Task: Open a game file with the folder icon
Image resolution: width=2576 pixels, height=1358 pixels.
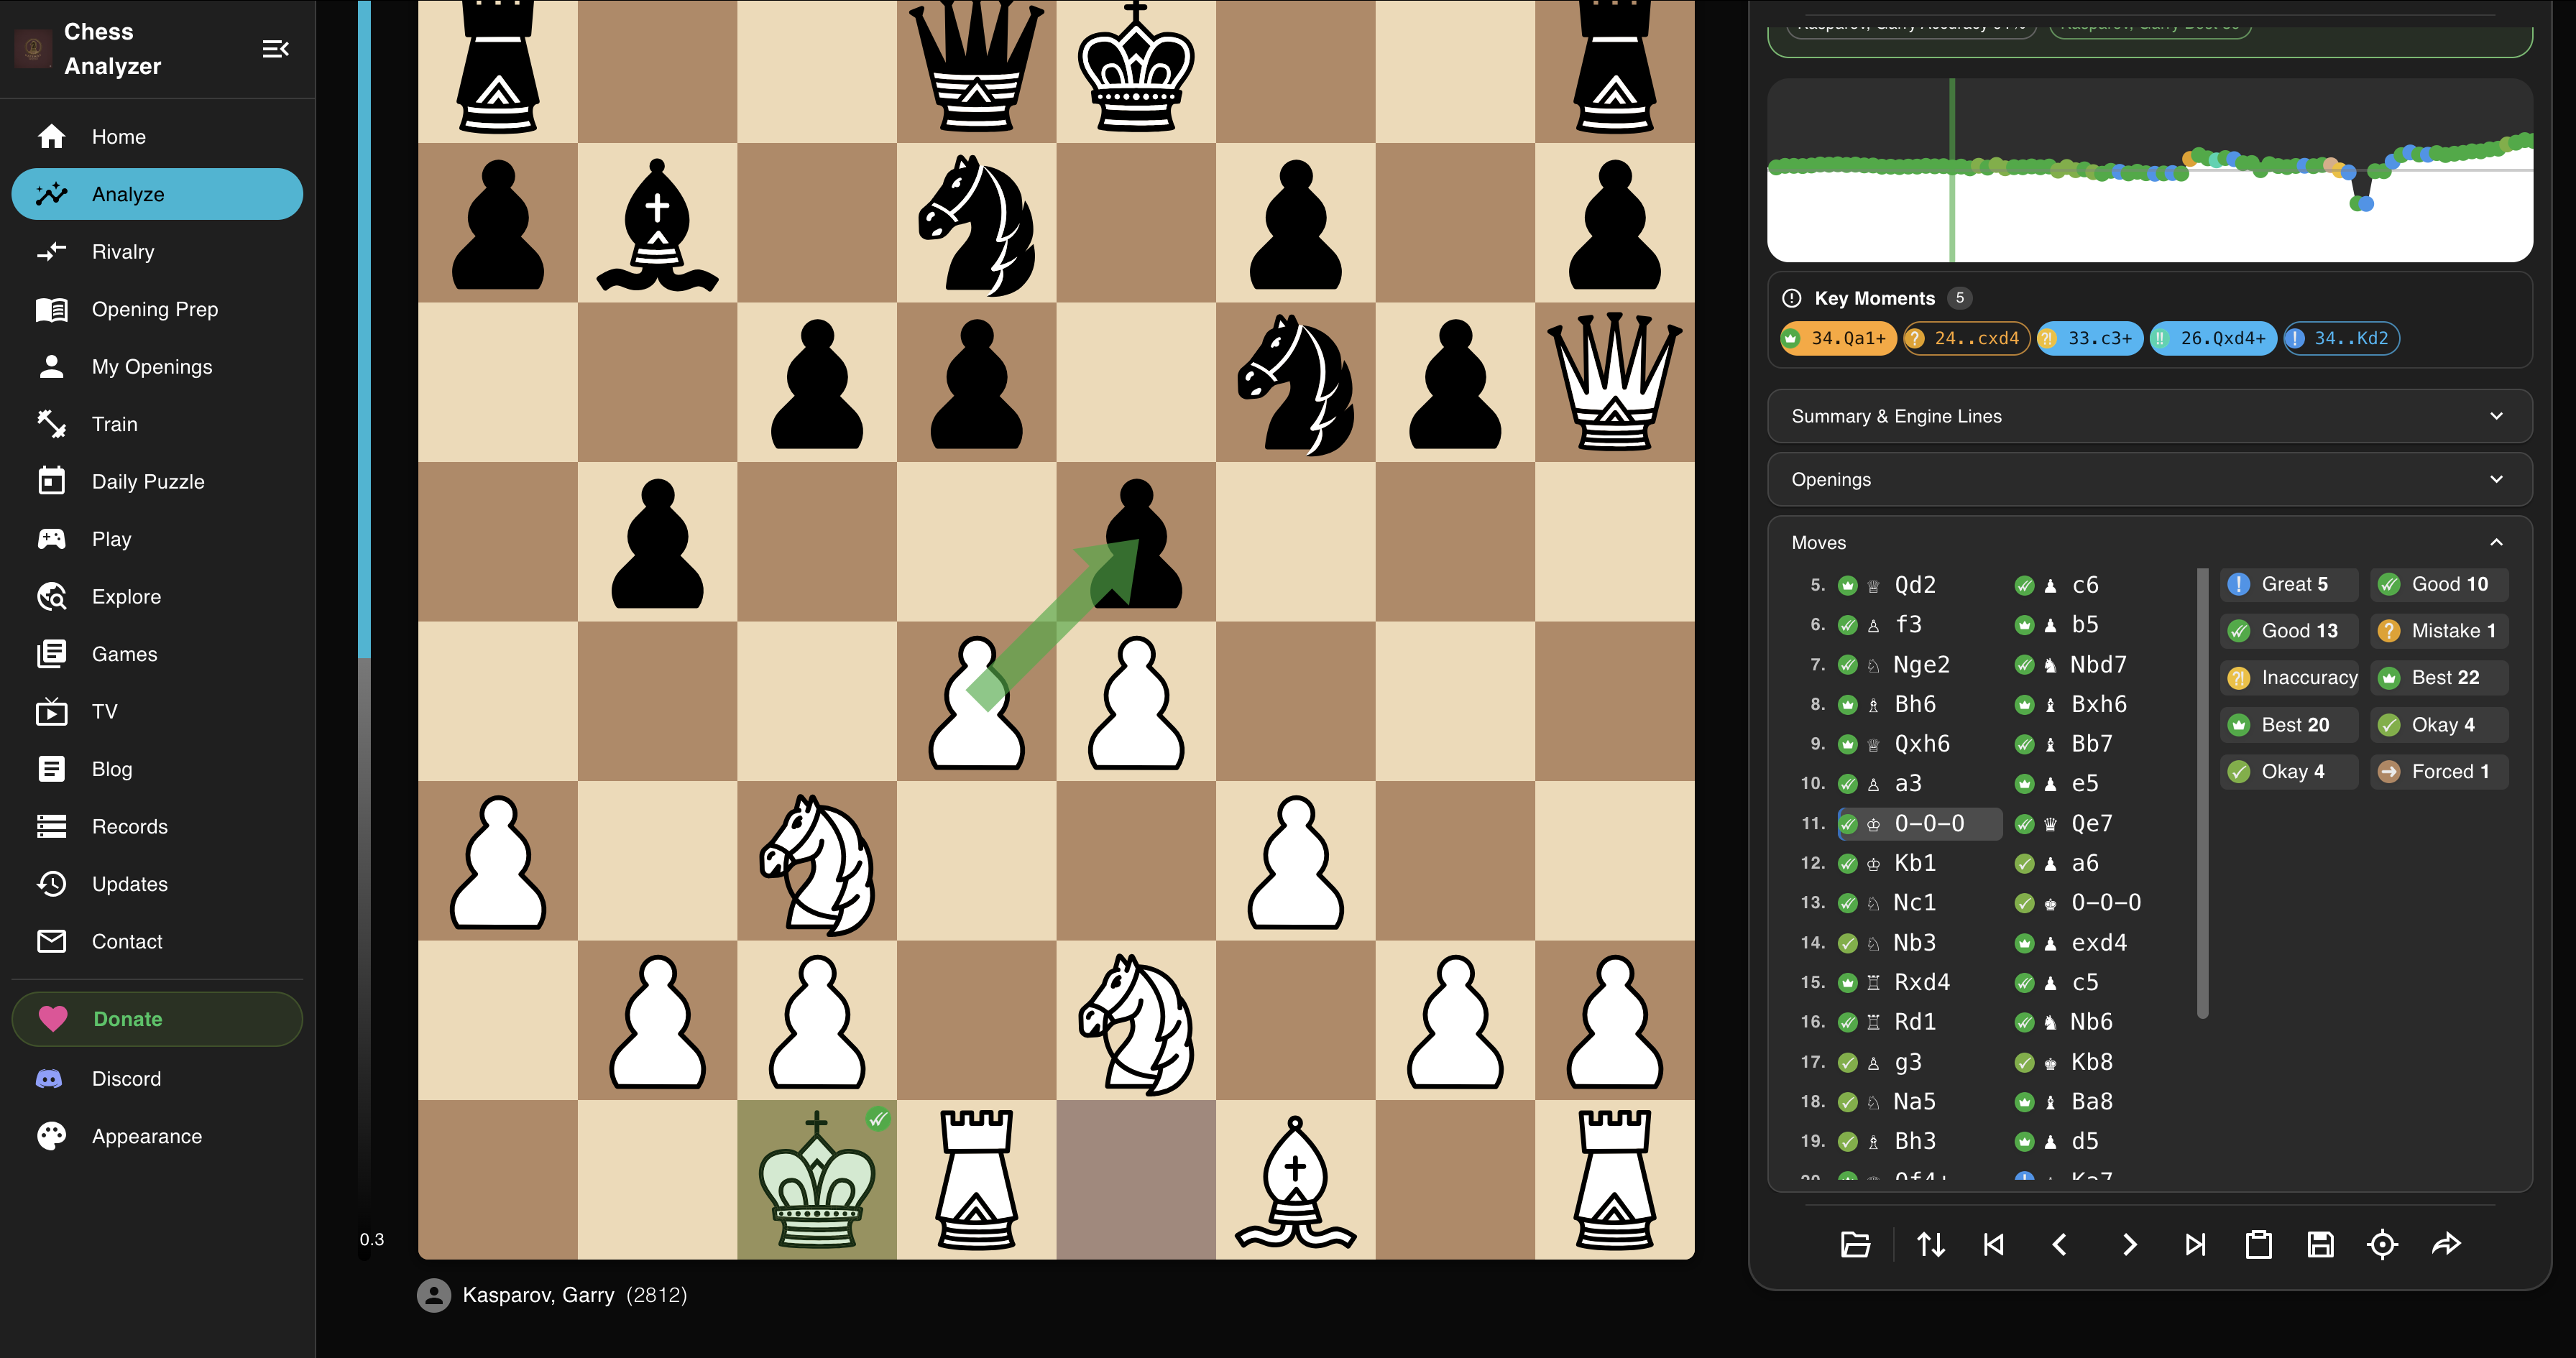Action: pos(1855,1244)
